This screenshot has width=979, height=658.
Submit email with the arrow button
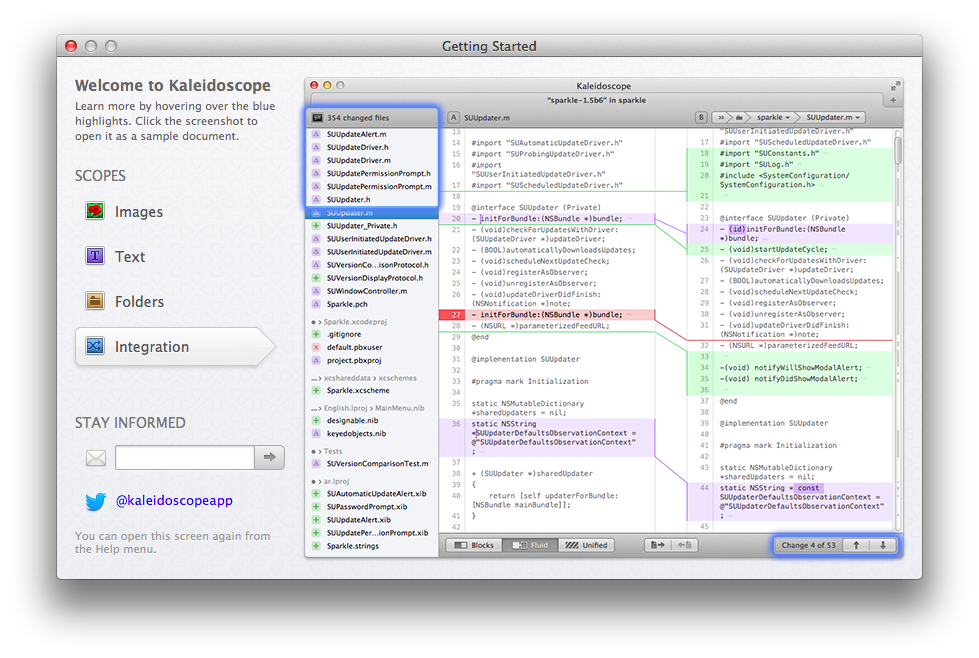coord(269,458)
